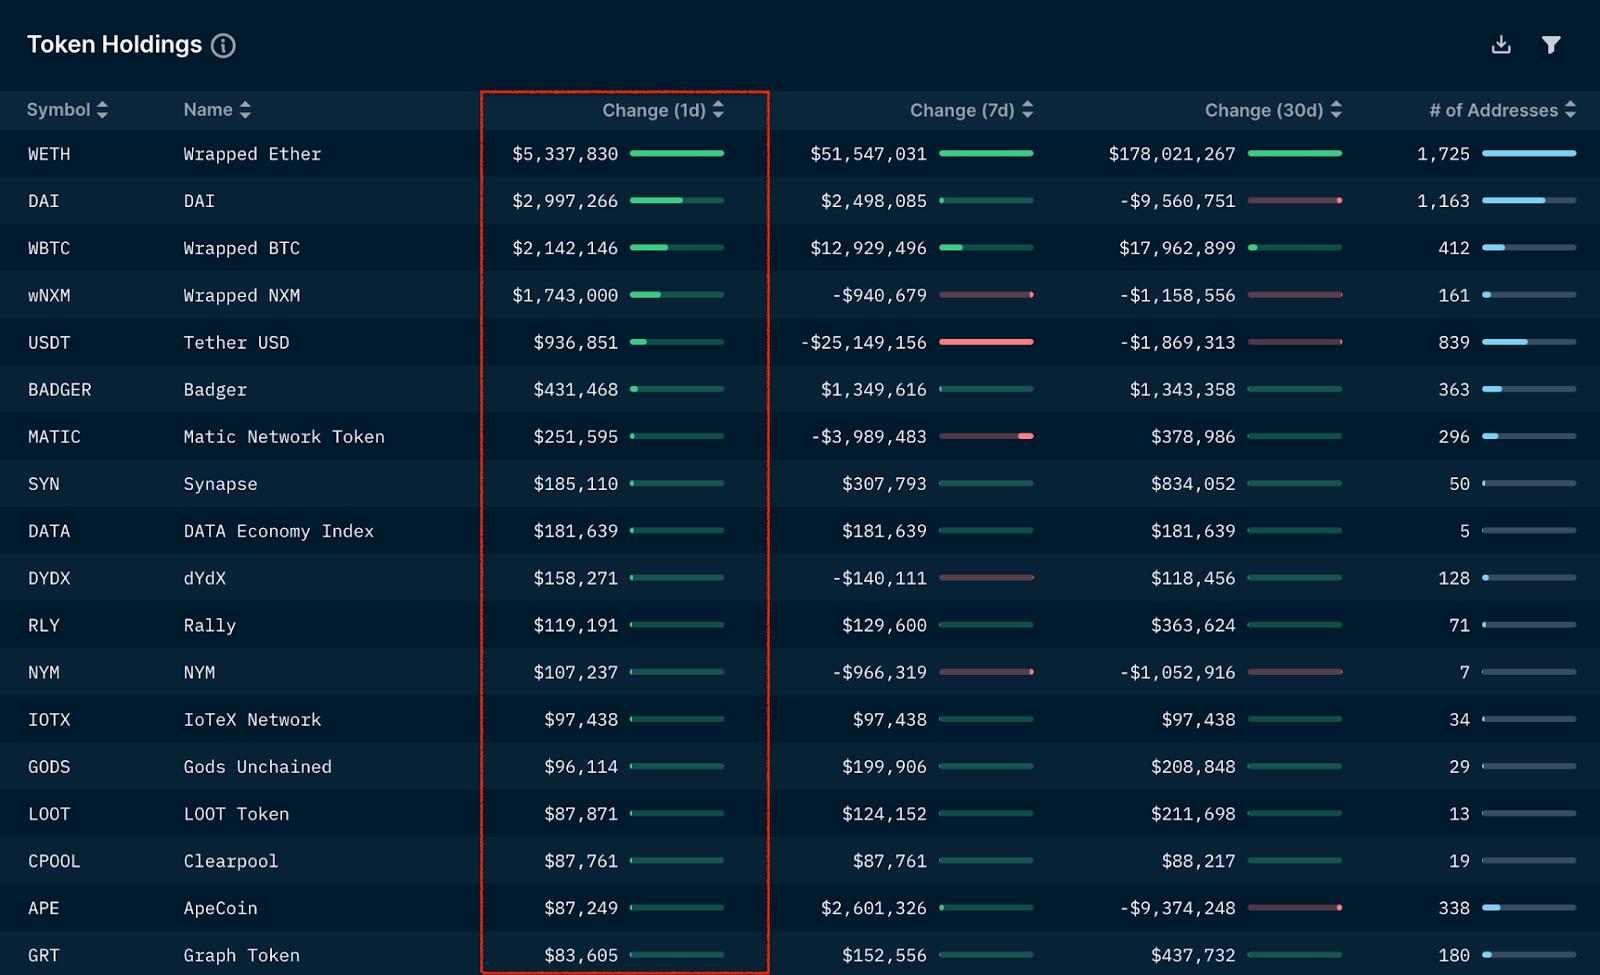
Task: Click the $208,848 value
Action: point(1193,766)
